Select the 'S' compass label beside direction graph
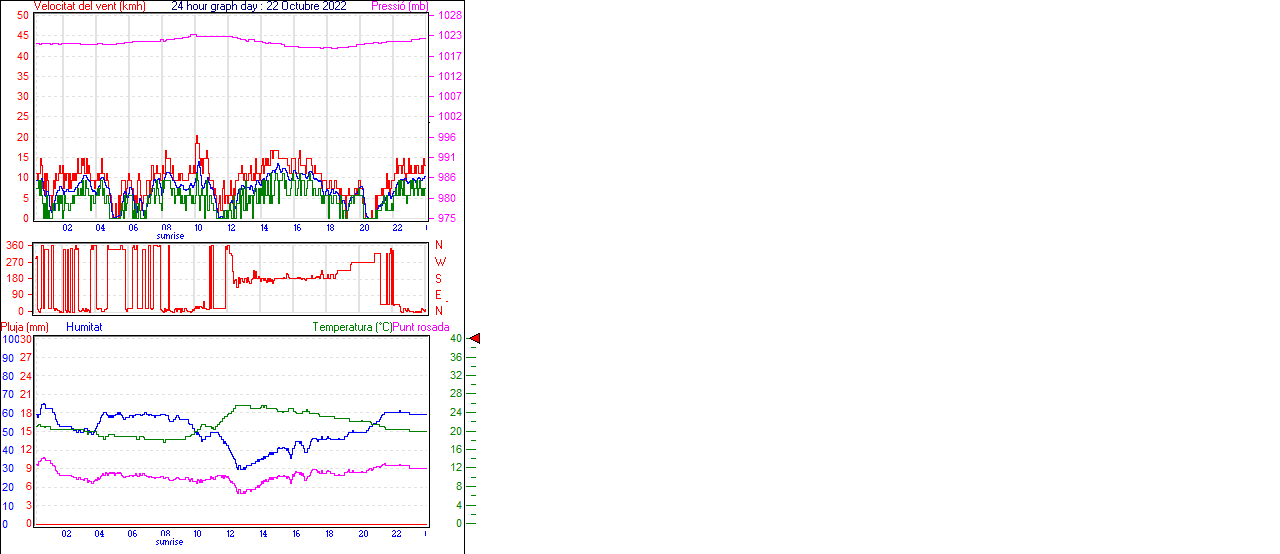This screenshot has width=1280, height=554. tap(438, 278)
